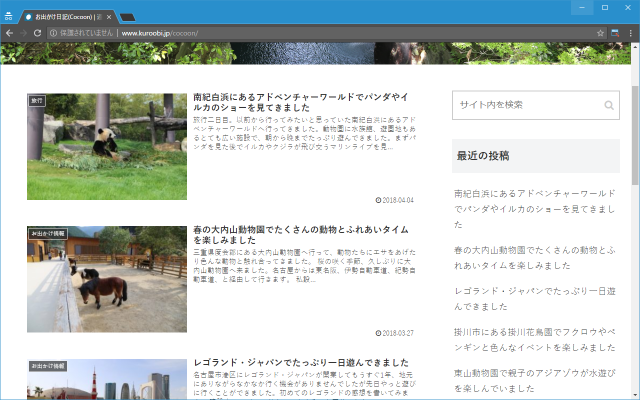Image resolution: width=640 pixels, height=400 pixels.
Task: Open the site info (not secure) icon
Action: click(53, 33)
